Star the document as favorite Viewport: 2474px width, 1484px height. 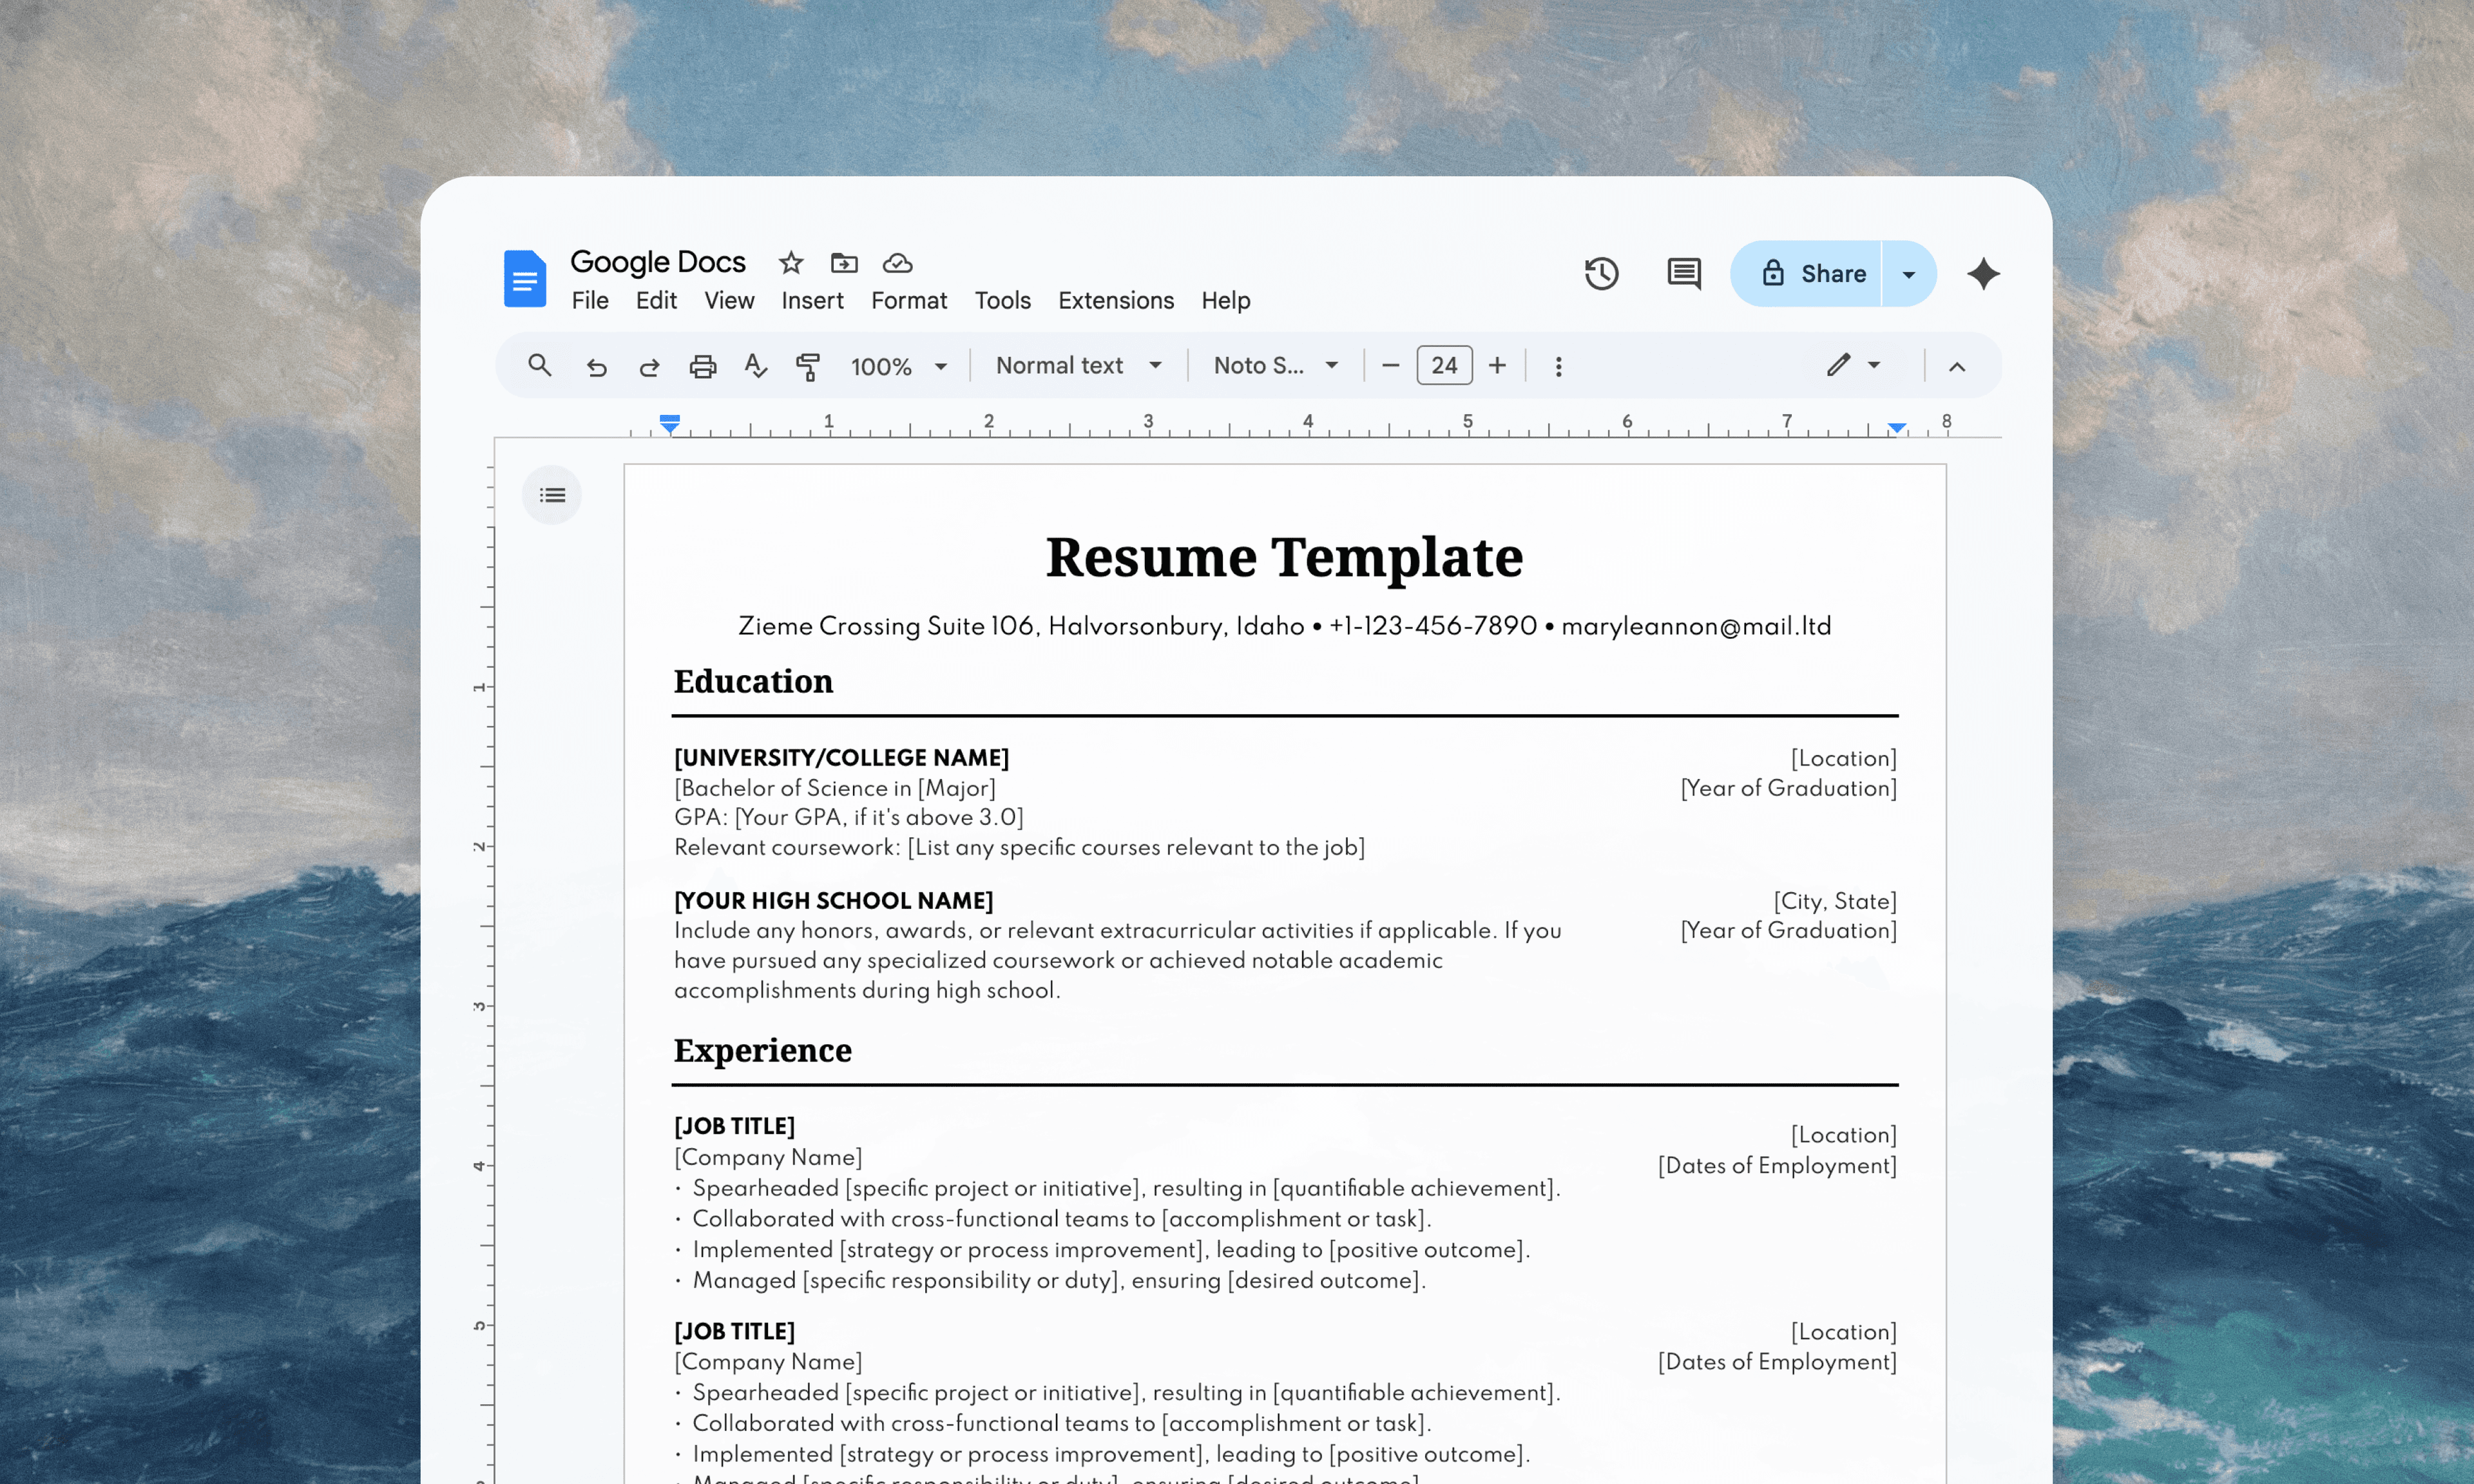click(x=790, y=262)
